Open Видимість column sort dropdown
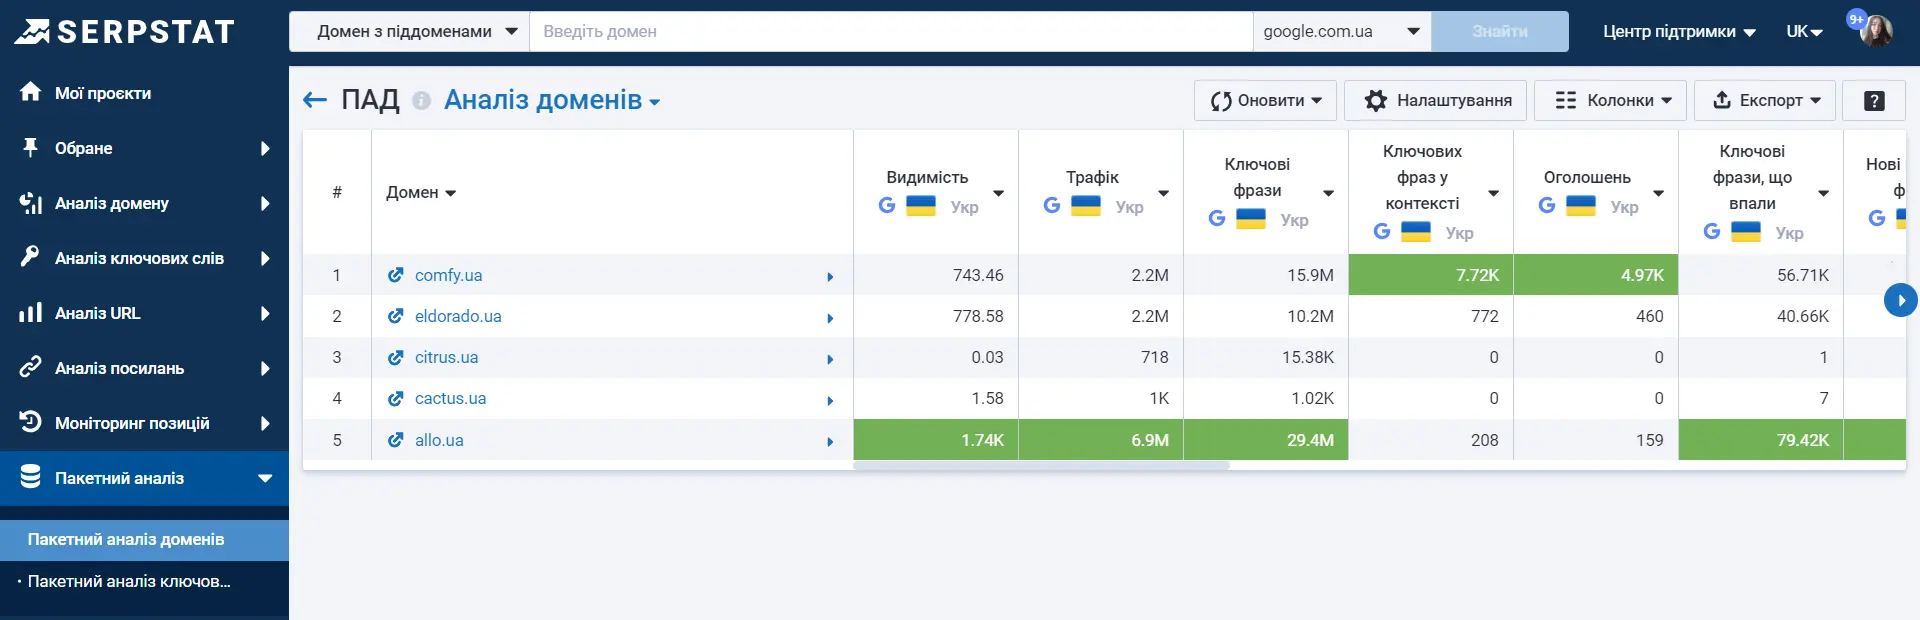1920x620 pixels. click(x=998, y=193)
